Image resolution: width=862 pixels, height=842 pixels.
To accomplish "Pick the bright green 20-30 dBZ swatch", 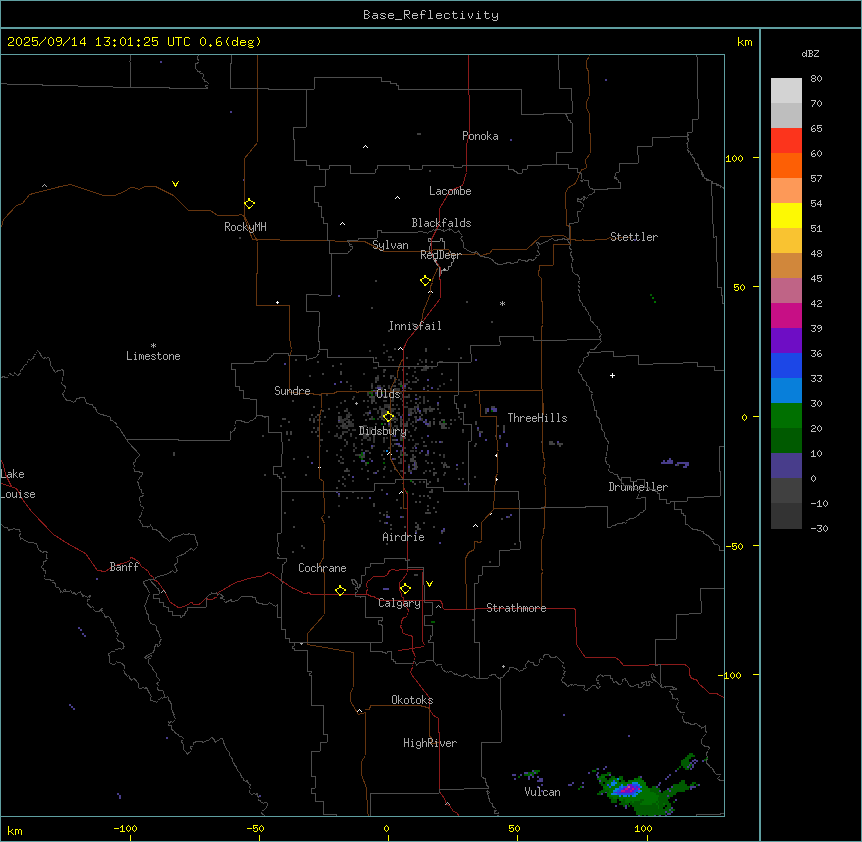I will coord(786,416).
